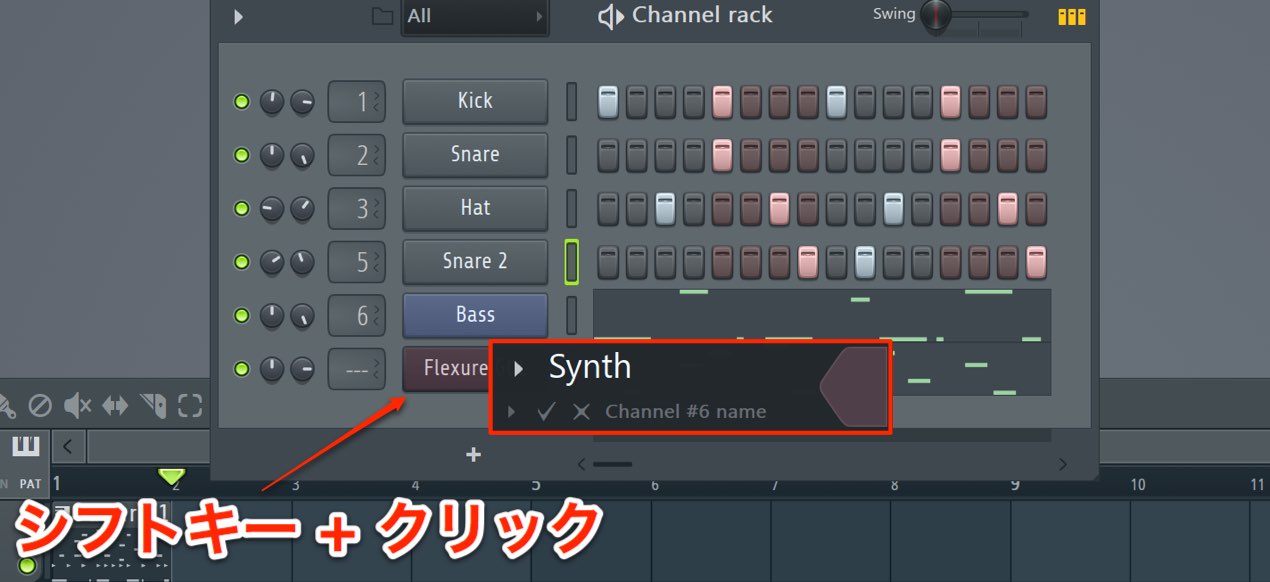The width and height of the screenshot is (1270, 582).
Task: Adjust the Swing knob
Action: click(937, 14)
